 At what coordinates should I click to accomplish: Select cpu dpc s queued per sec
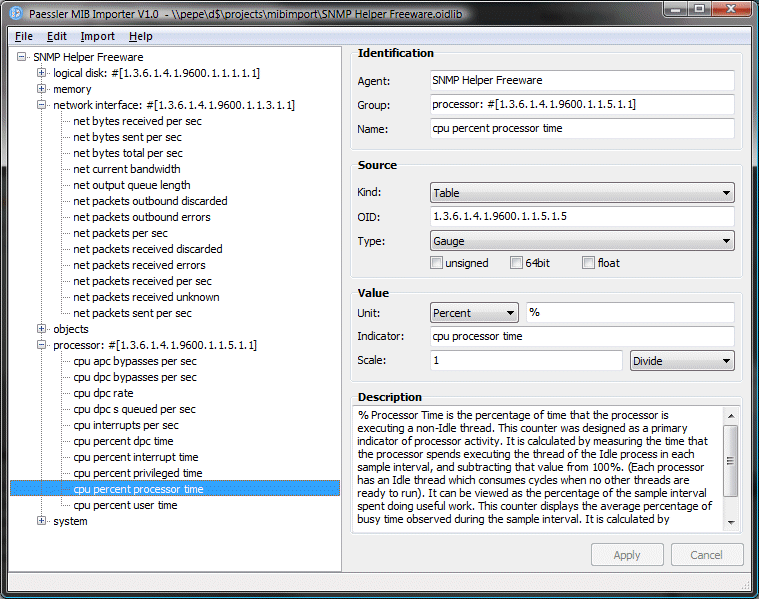pyautogui.click(x=135, y=409)
